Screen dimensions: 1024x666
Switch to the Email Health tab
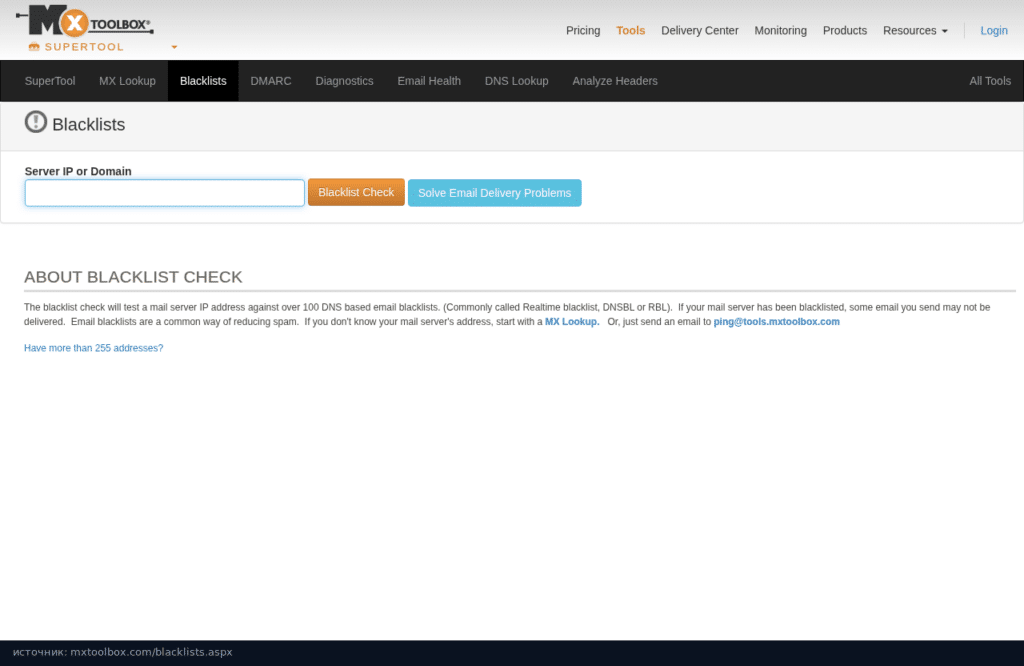point(429,81)
